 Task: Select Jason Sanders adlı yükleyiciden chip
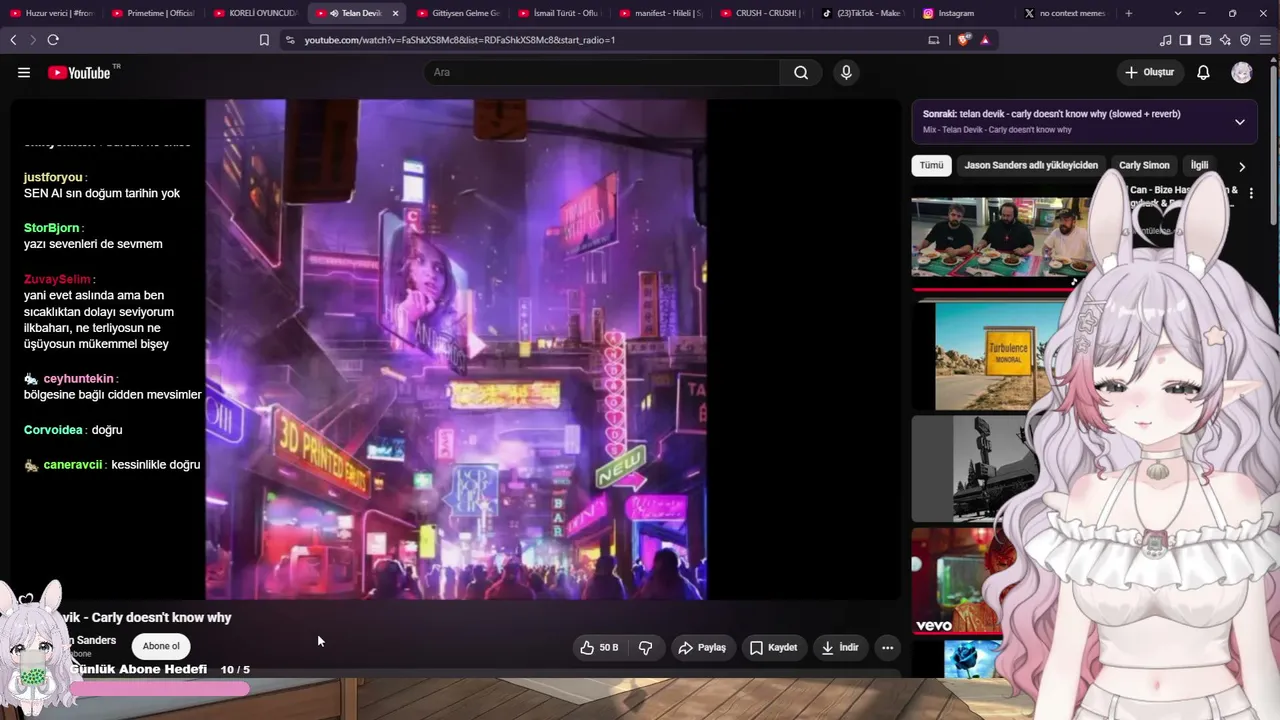(1031, 166)
